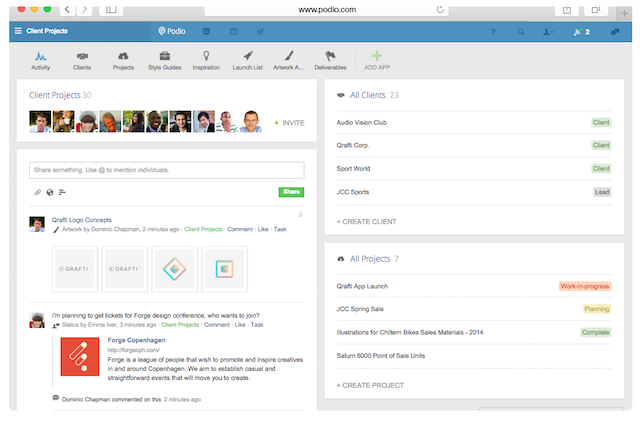640x421 pixels.
Task: Click the Forge red logo image
Action: point(80,356)
